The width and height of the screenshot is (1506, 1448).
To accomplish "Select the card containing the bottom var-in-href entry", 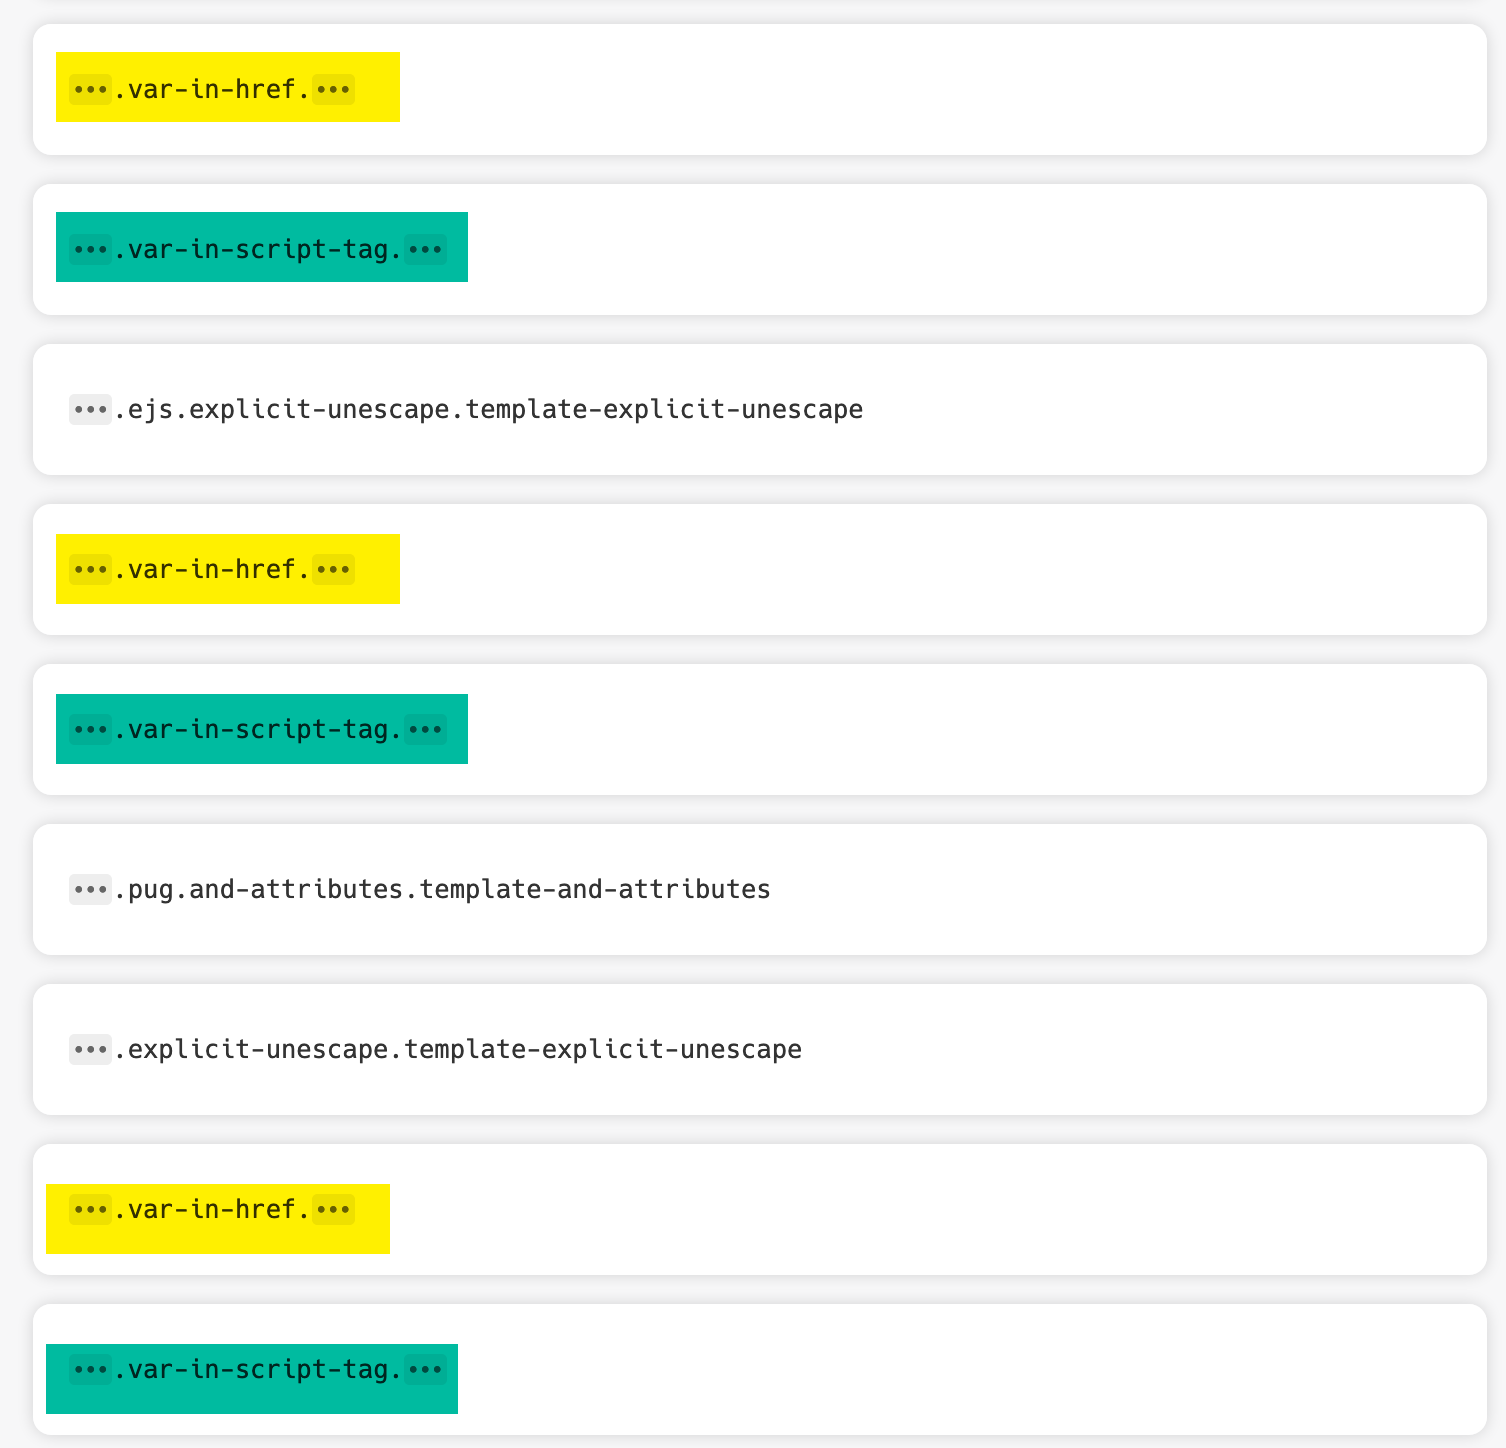I will tap(900, 1209).
